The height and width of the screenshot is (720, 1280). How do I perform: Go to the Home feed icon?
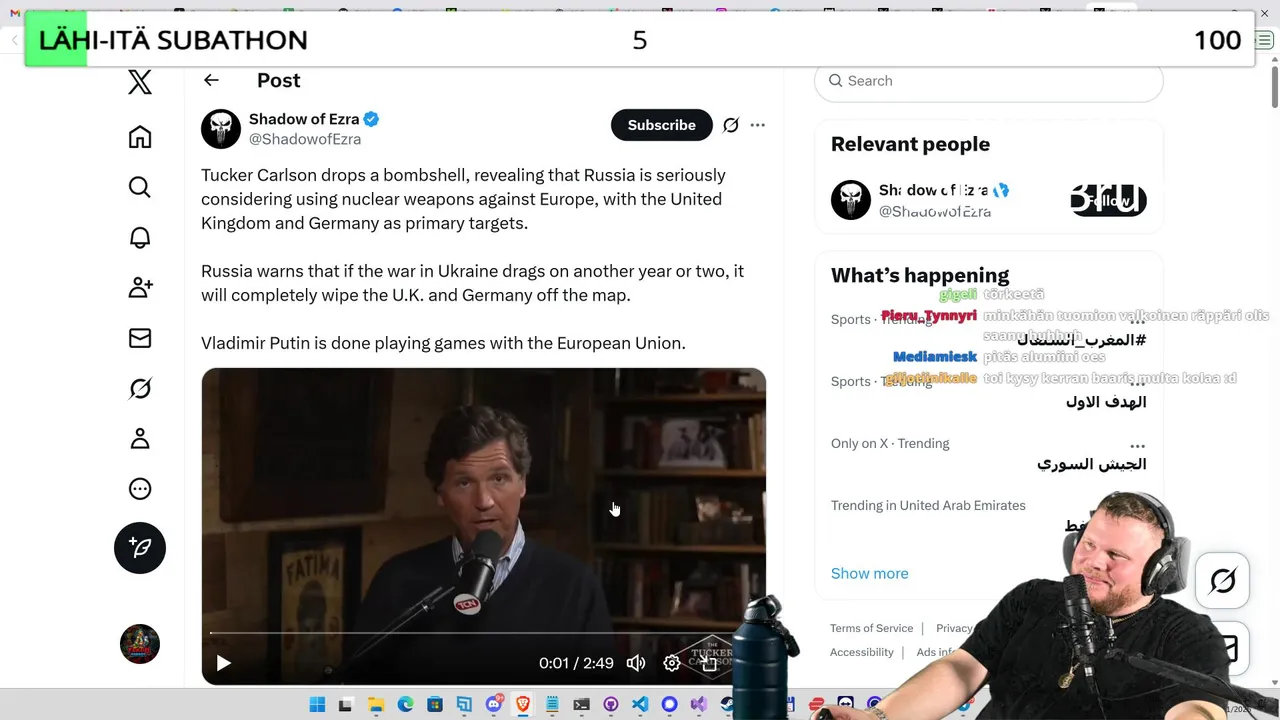(x=140, y=137)
